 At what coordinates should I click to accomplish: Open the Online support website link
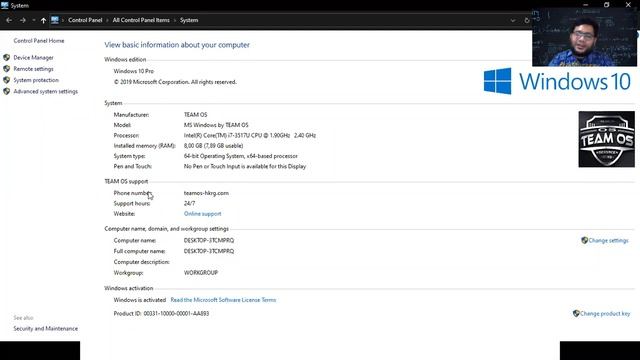[202, 214]
